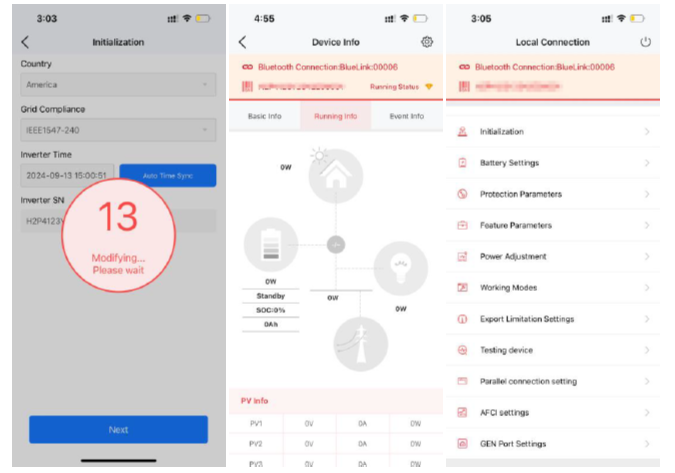The image size is (675, 473).
Task: Click the Auto Time Sync button
Action: [167, 175]
